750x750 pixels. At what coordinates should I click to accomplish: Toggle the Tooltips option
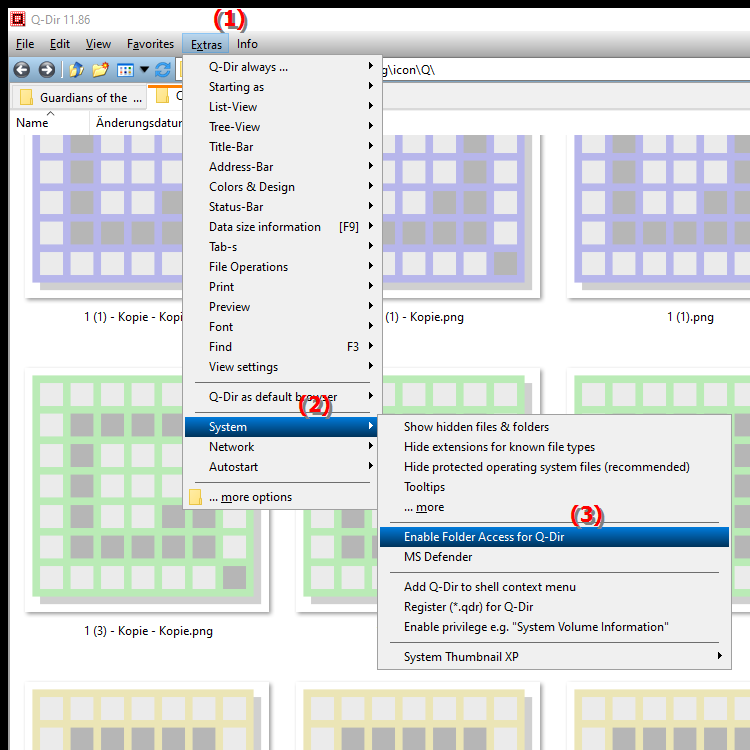pos(554,487)
